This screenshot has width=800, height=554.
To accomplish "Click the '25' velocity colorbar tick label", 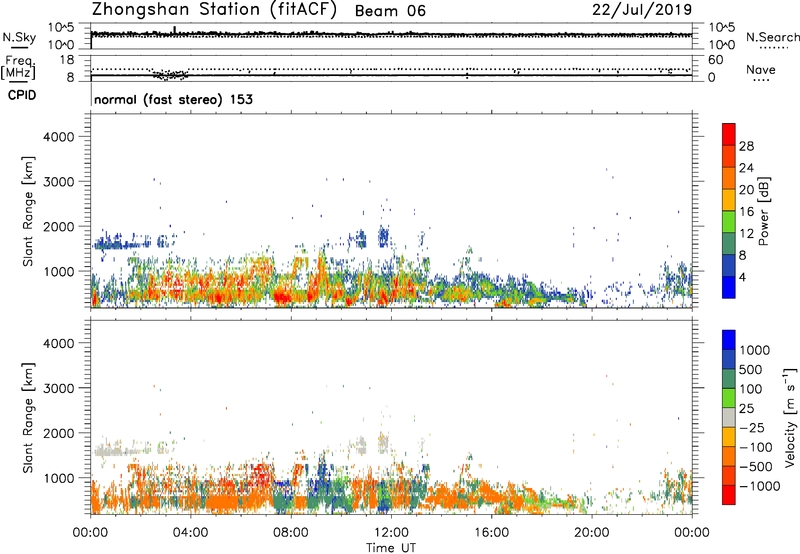I will coord(747,408).
